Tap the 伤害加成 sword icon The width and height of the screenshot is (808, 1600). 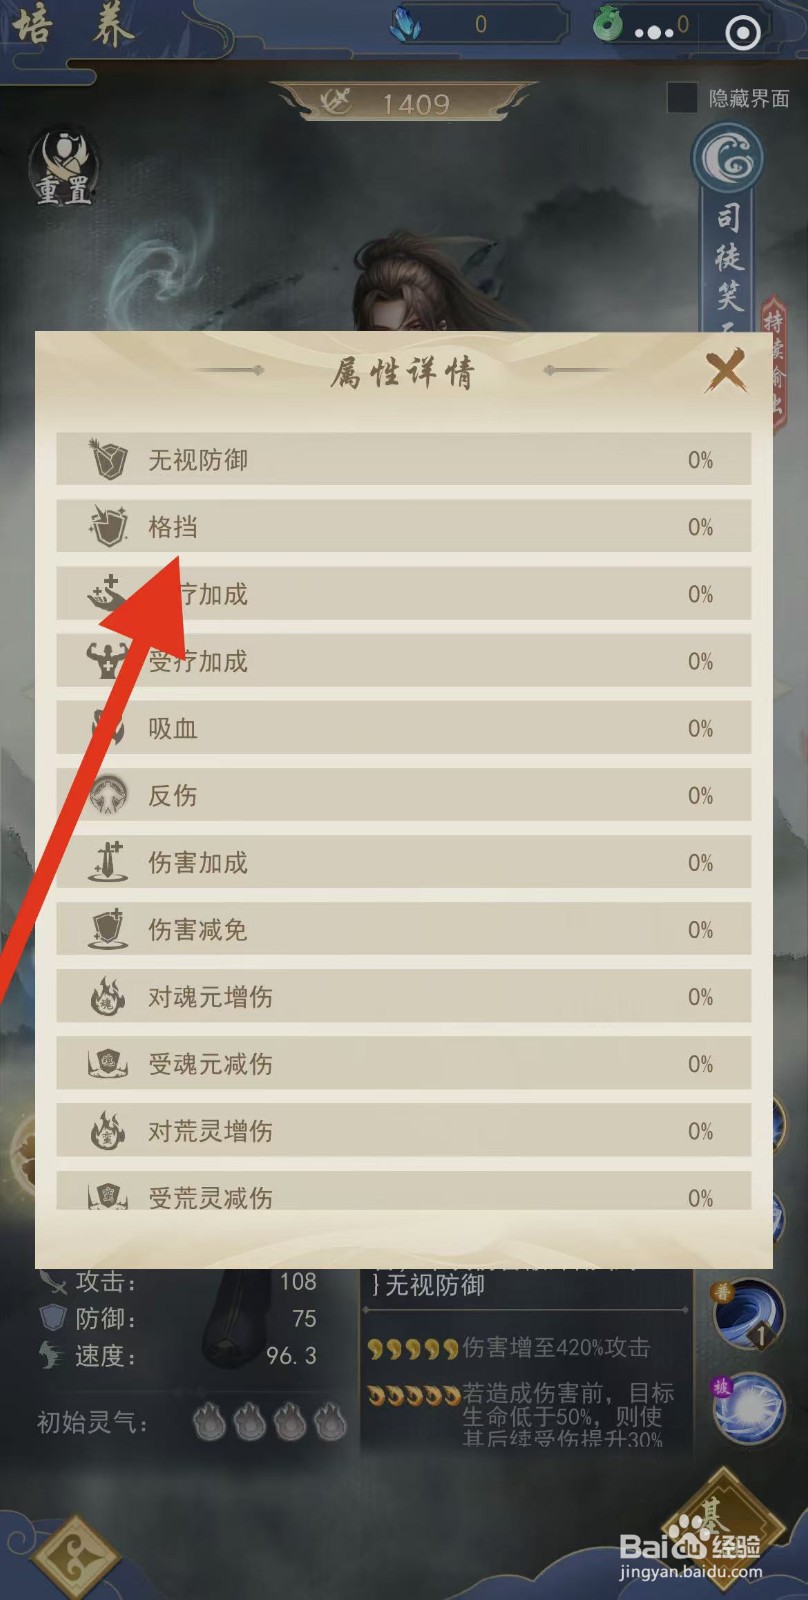(x=108, y=862)
